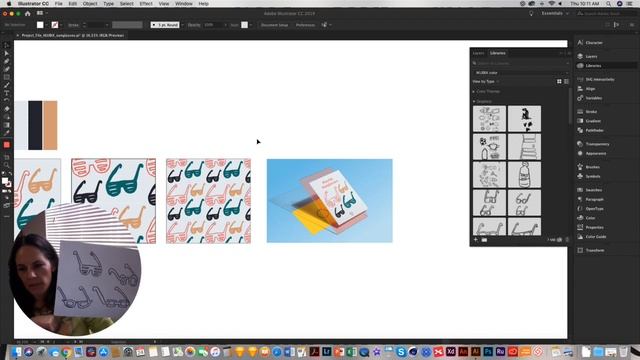Open the opacity value dropdown
The image size is (640, 360).
225,25
